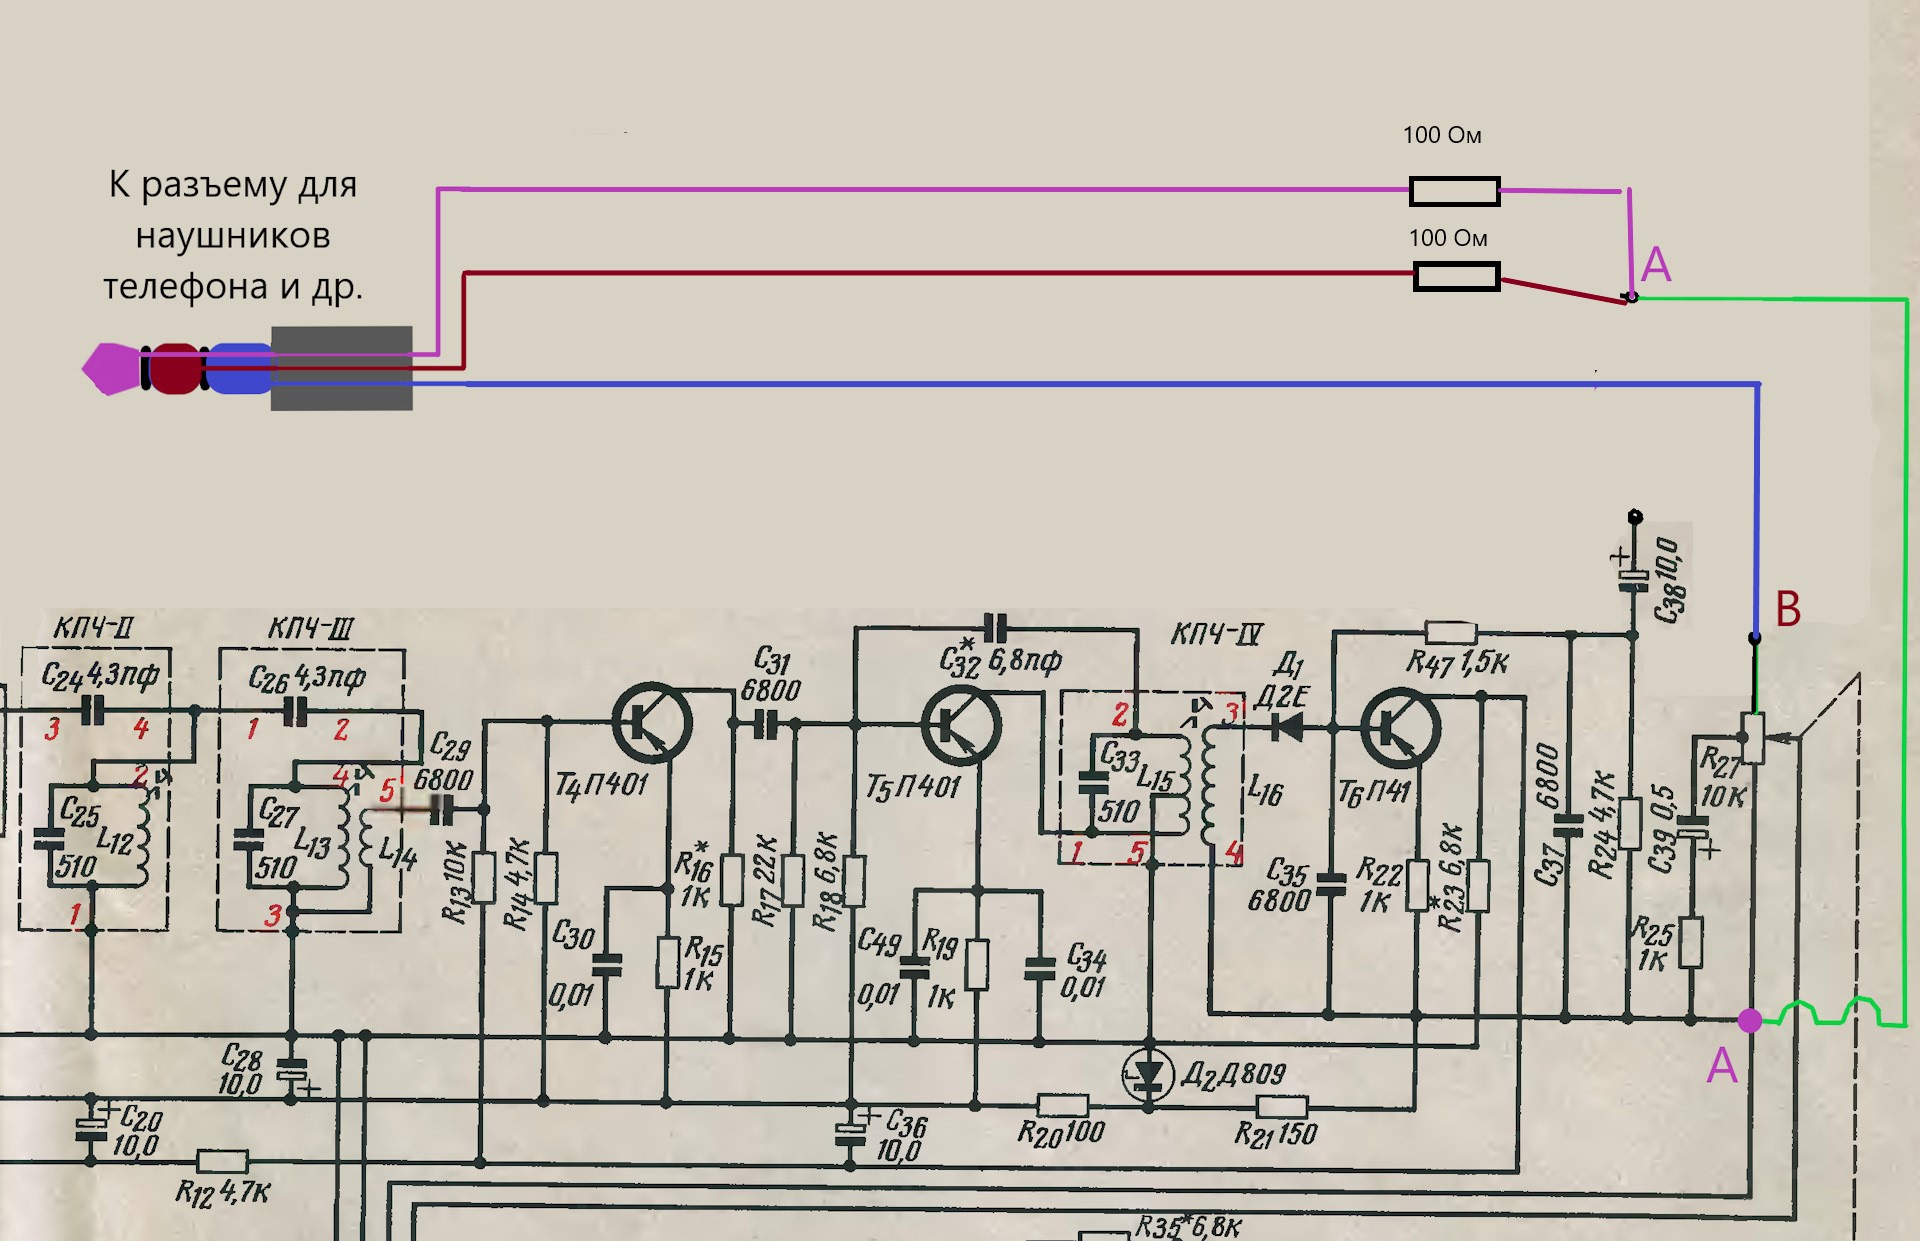The height and width of the screenshot is (1241, 1920).
Task: Click the 'C34 0,01' label
Action: pyautogui.click(x=1085, y=971)
